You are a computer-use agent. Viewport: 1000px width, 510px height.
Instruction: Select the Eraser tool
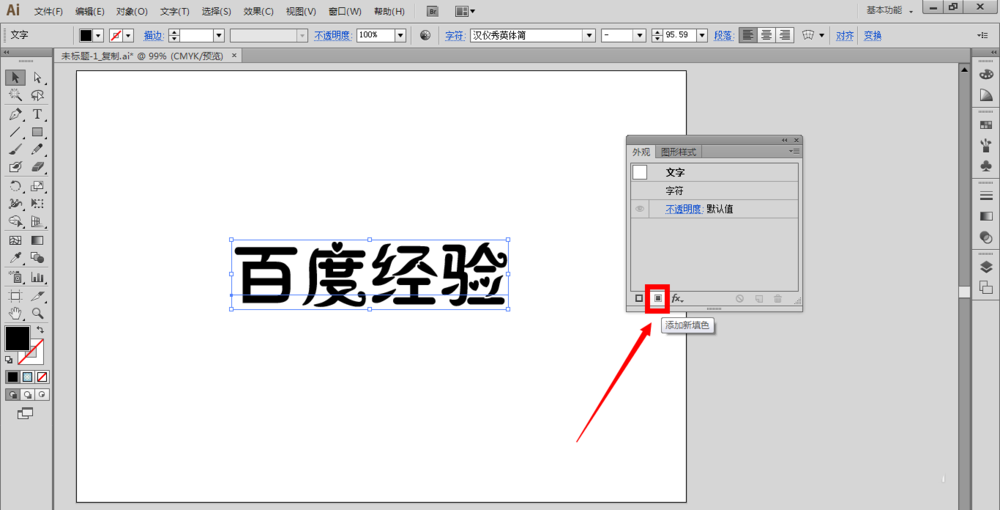coord(38,166)
